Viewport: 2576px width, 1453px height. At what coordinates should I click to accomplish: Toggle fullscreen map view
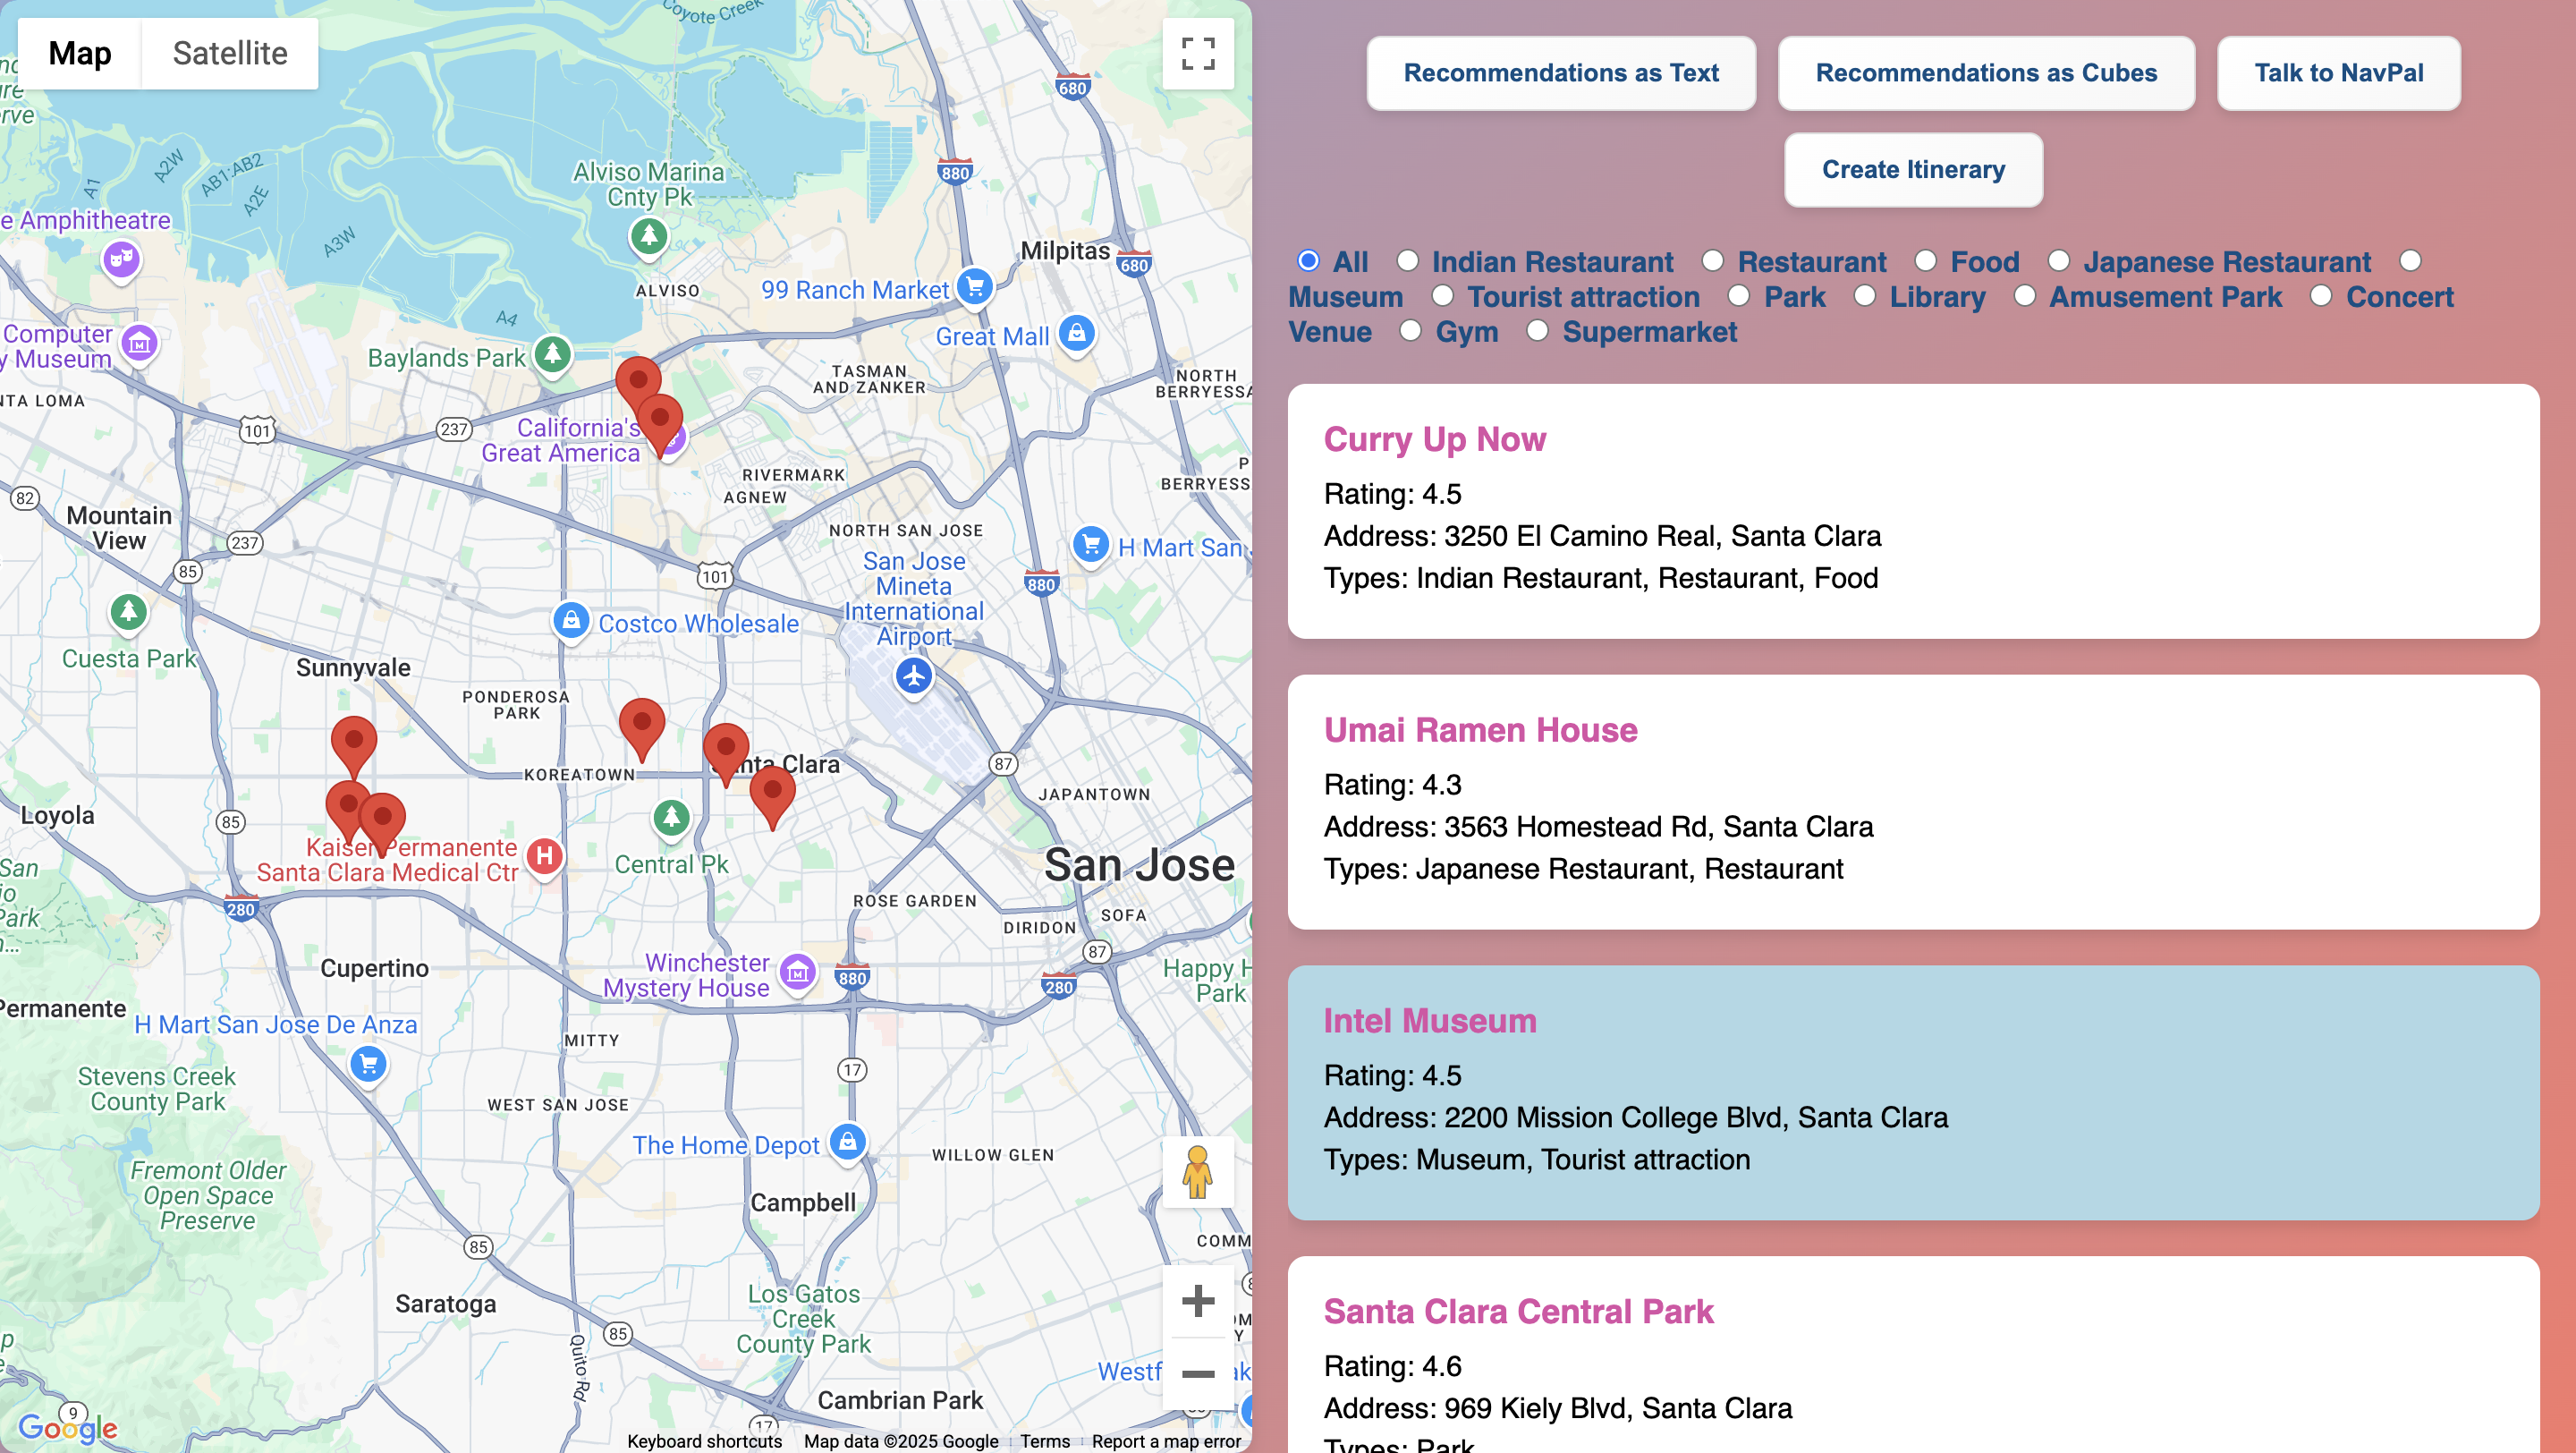click(1197, 53)
